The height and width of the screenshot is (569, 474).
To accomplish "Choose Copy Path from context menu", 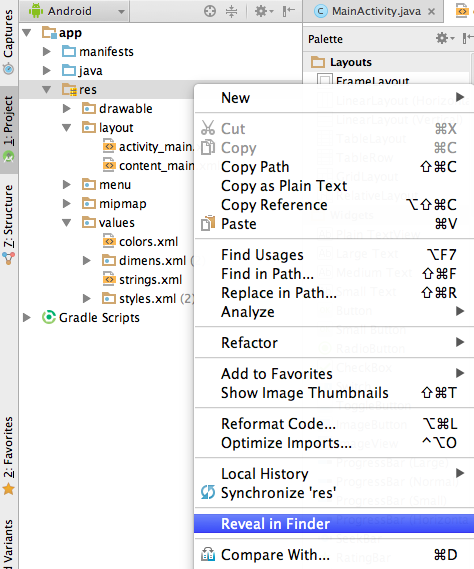I will pyautogui.click(x=334, y=167).
